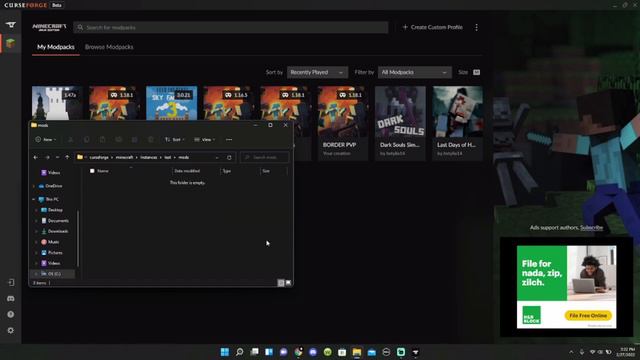This screenshot has width=640, height=360.
Task: Go back in File Explorer navigation
Action: point(36,157)
